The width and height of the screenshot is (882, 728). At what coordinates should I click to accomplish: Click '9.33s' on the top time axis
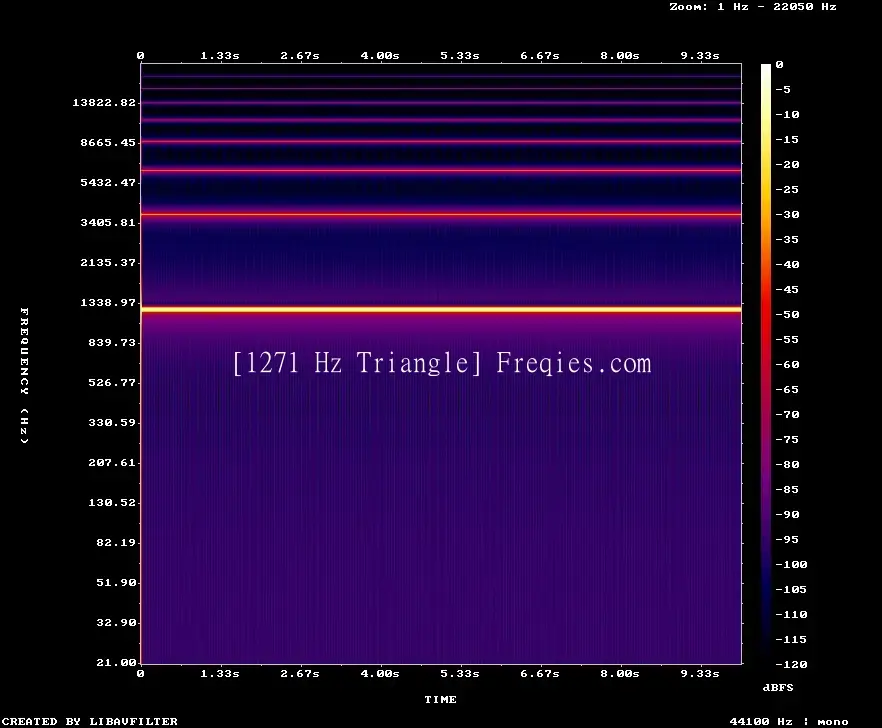coord(700,56)
